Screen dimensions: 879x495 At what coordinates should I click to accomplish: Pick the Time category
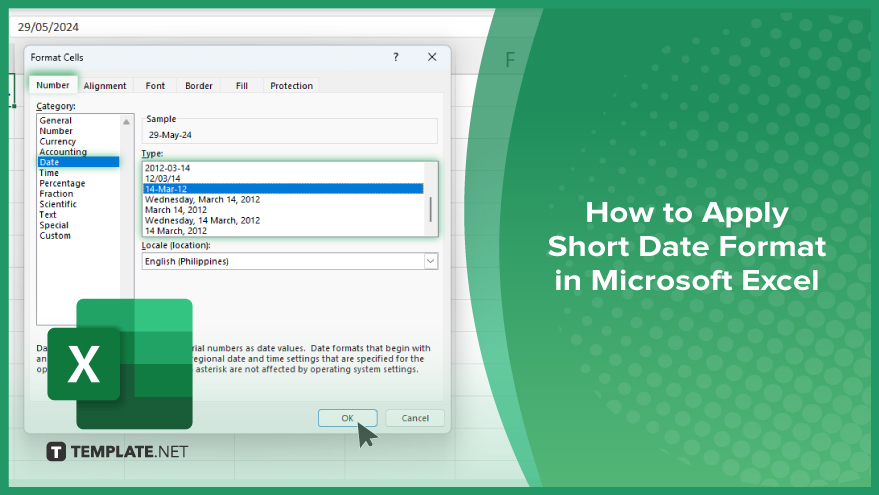(x=49, y=173)
